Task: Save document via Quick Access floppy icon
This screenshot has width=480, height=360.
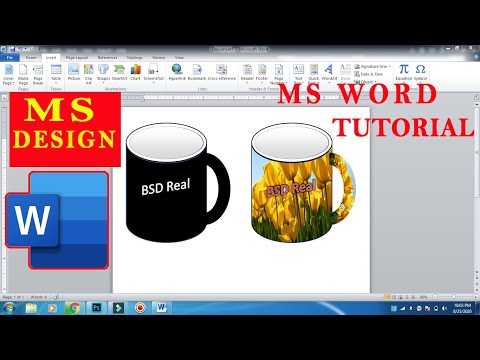Action: coord(13,49)
